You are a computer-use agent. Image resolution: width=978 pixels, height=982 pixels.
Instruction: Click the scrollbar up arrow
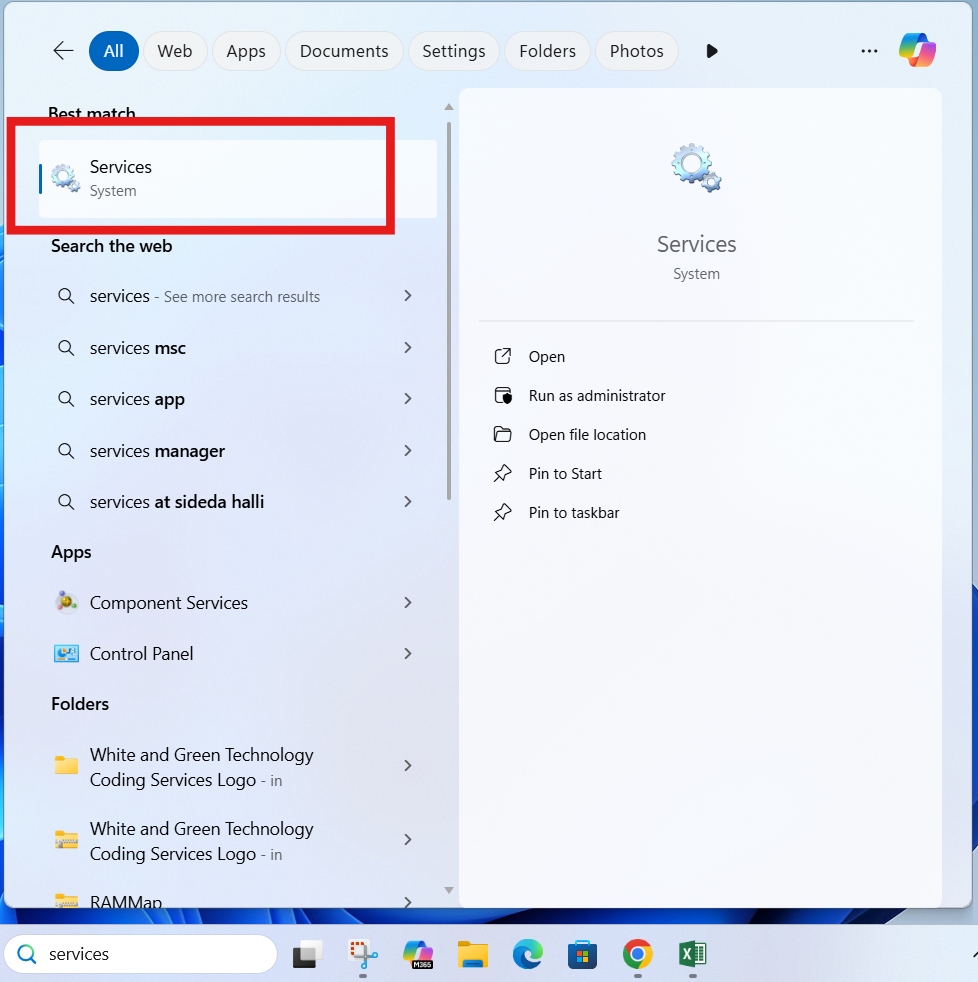448,106
